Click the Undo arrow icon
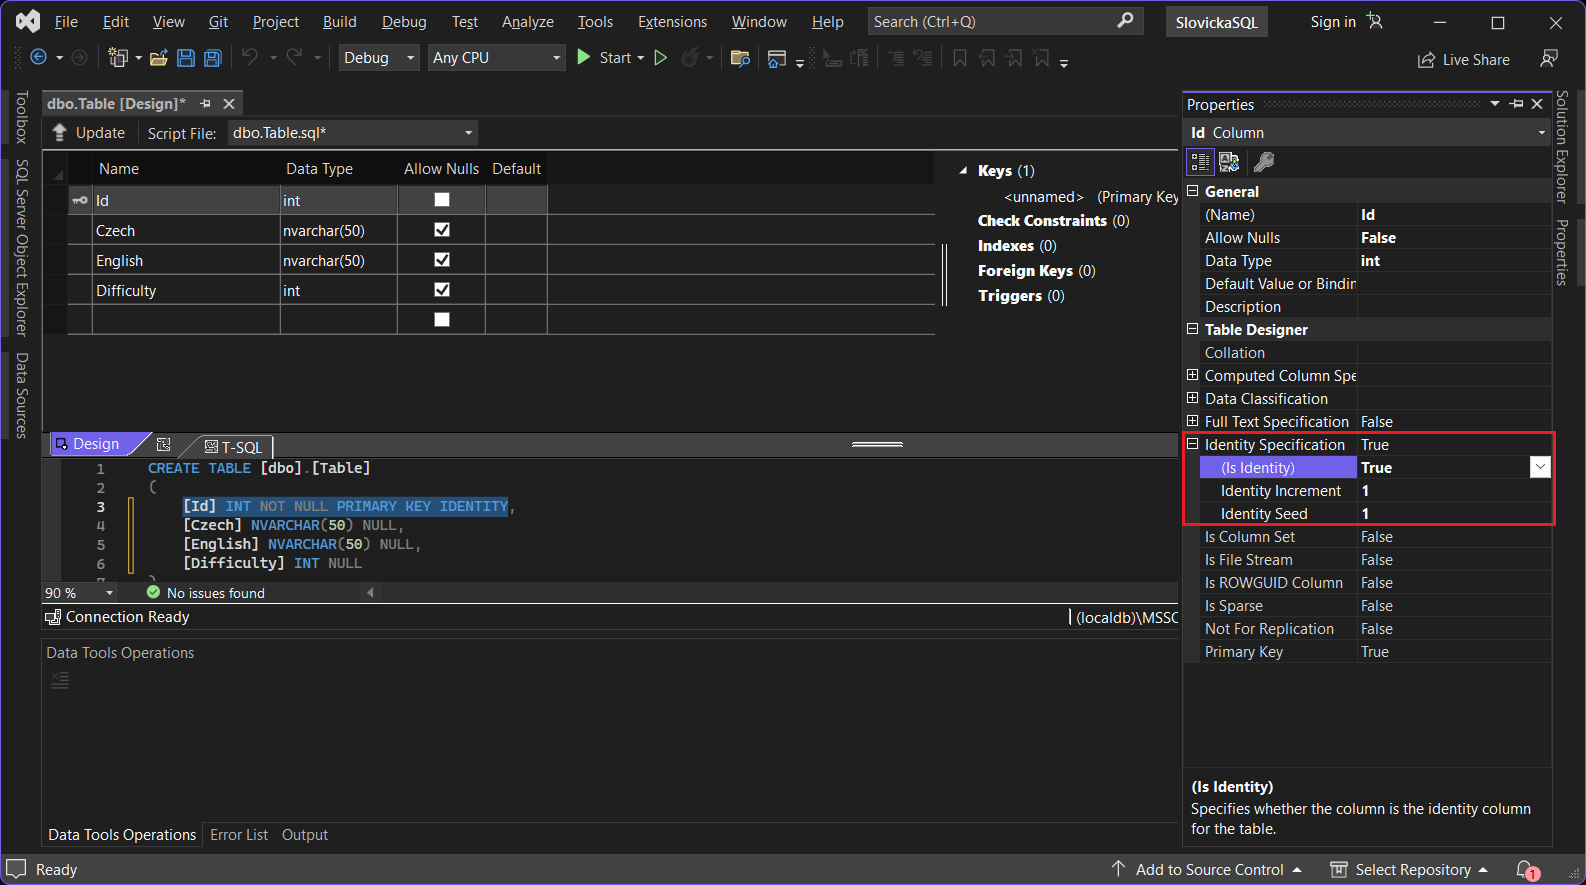1586x885 pixels. 250,58
